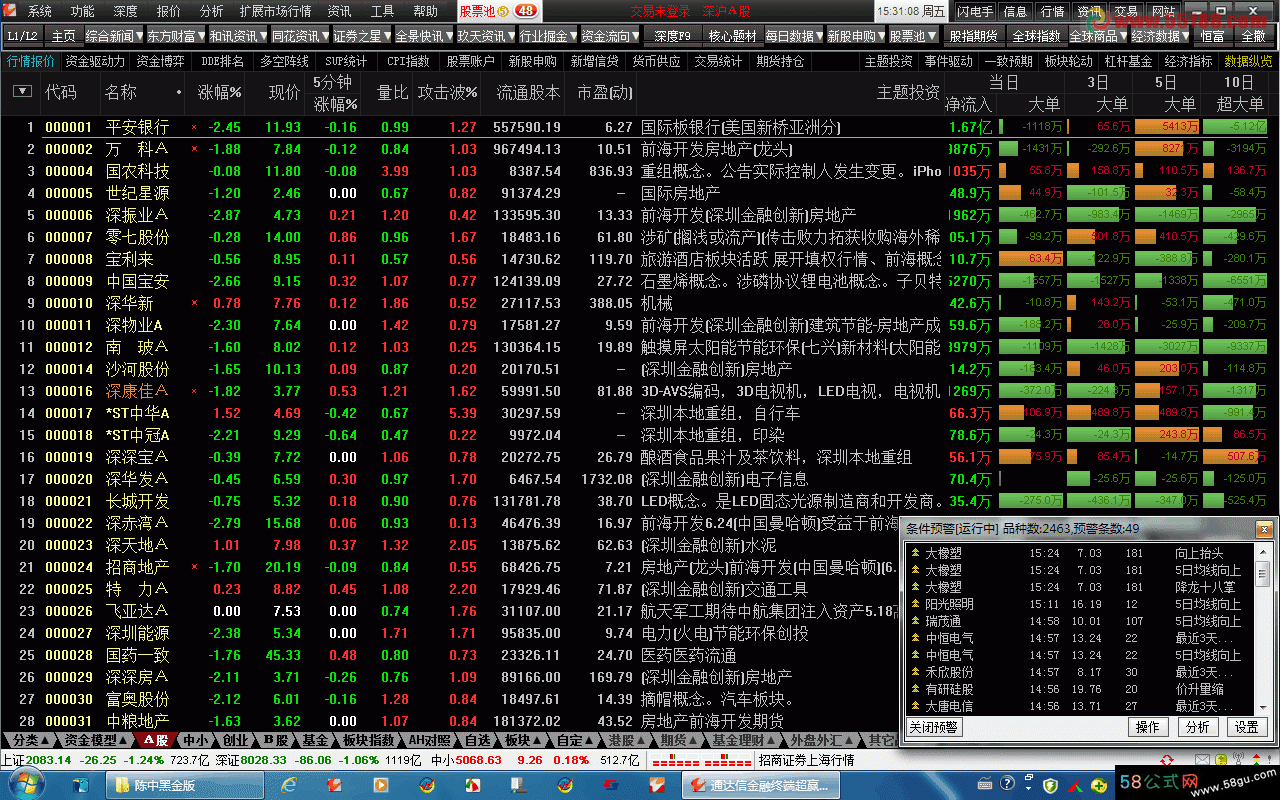Click the scrollbar thumb in the alert list
This screenshot has width=1280, height=800.
click(x=1263, y=576)
